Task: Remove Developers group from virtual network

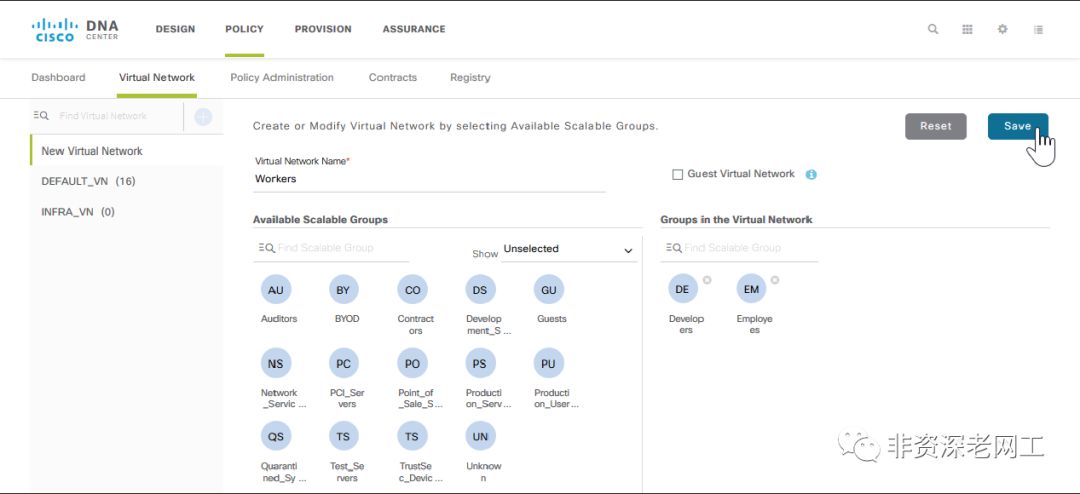Action: 707,280
